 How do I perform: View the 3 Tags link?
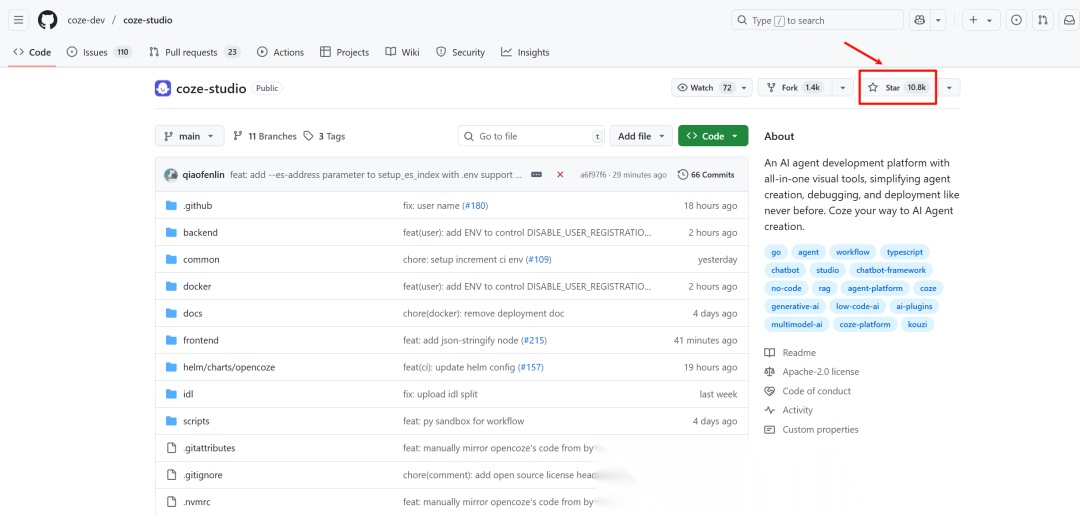pyautogui.click(x=324, y=136)
